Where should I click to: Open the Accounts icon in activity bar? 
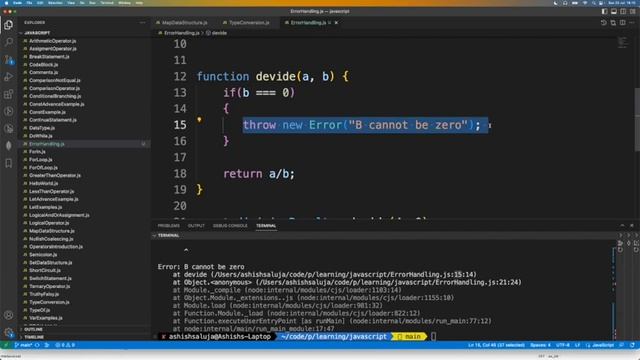coord(9,315)
